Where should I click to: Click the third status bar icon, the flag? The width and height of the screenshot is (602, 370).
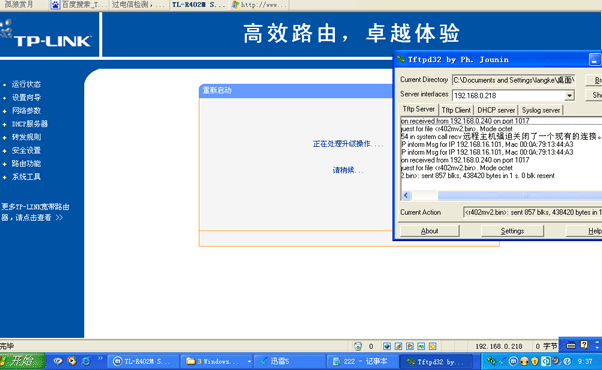410,346
